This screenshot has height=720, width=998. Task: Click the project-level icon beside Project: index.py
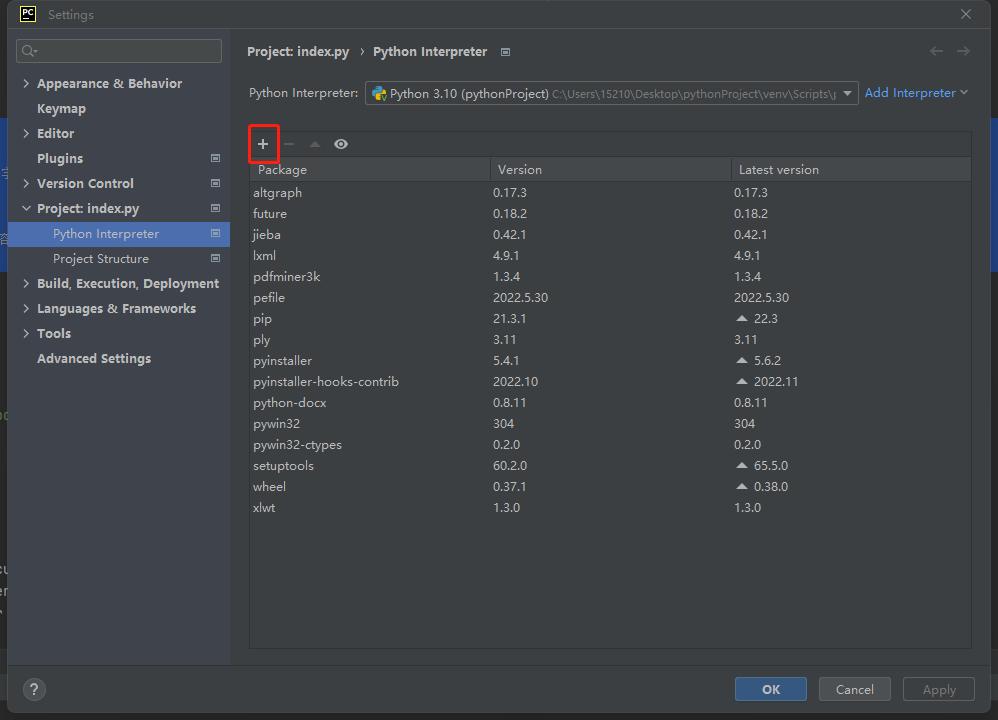tap(215, 208)
